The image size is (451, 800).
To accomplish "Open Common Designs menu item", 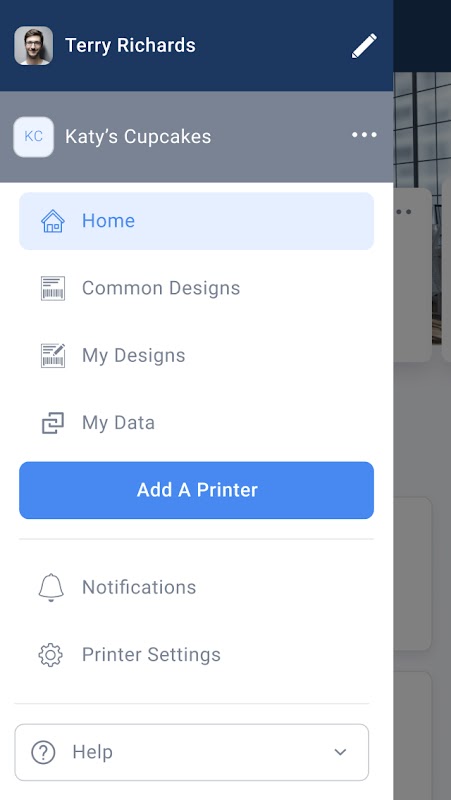I will click(x=196, y=288).
